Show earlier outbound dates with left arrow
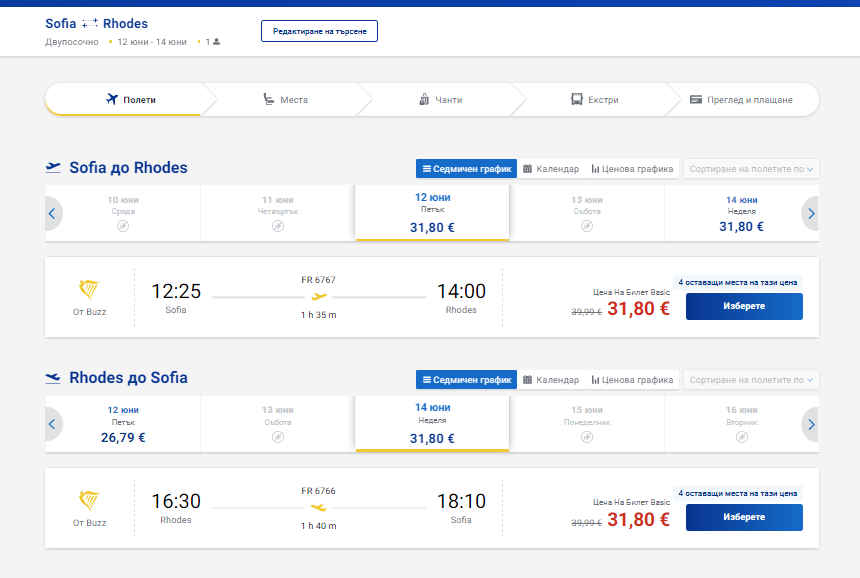Image resolution: width=860 pixels, height=578 pixels. click(x=53, y=213)
